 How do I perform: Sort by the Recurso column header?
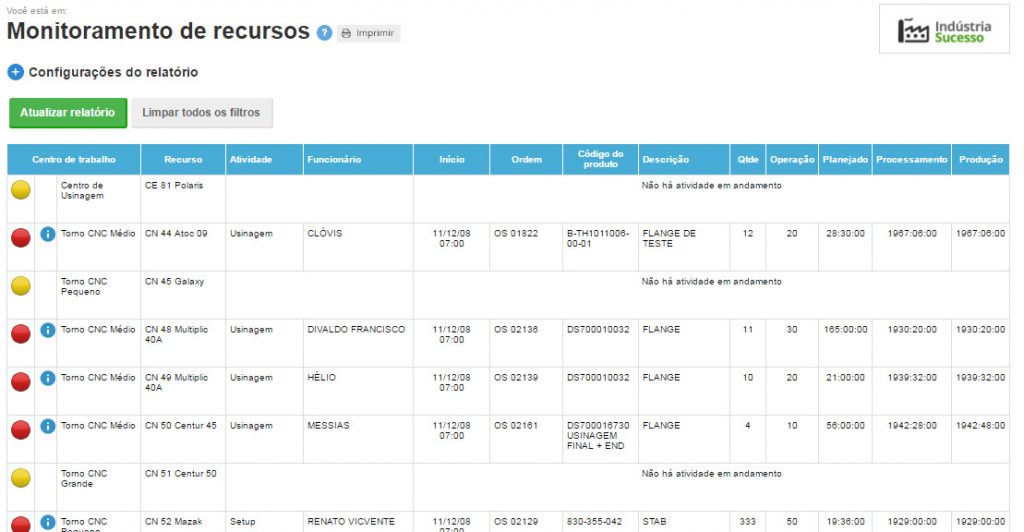[x=183, y=160]
